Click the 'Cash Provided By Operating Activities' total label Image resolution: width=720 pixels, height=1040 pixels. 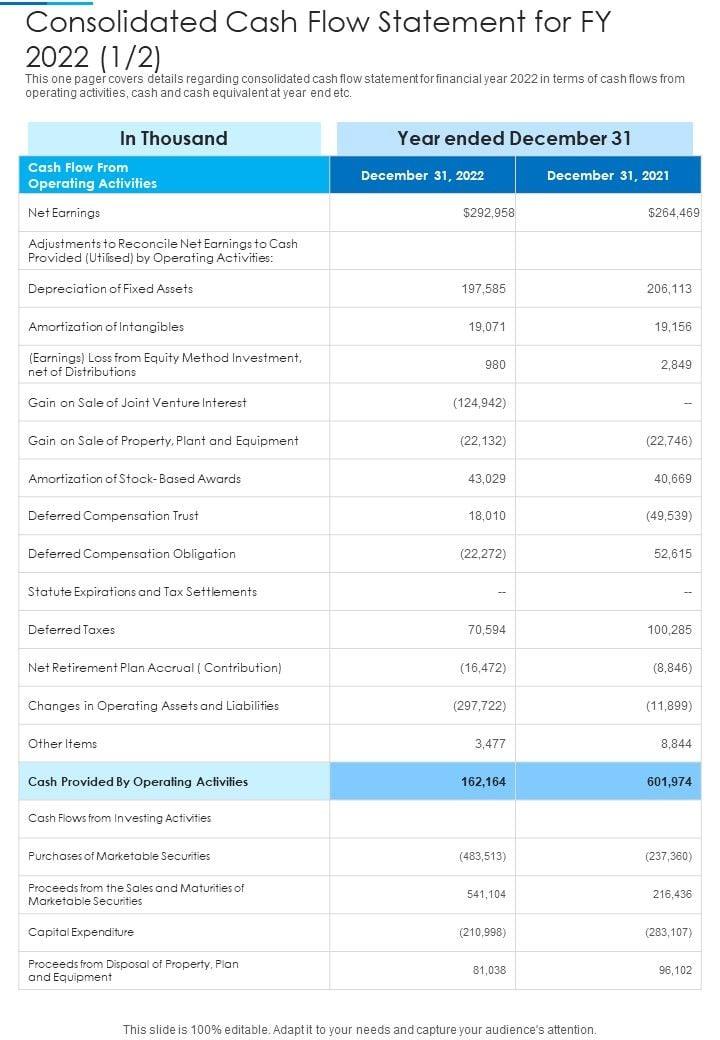point(138,782)
